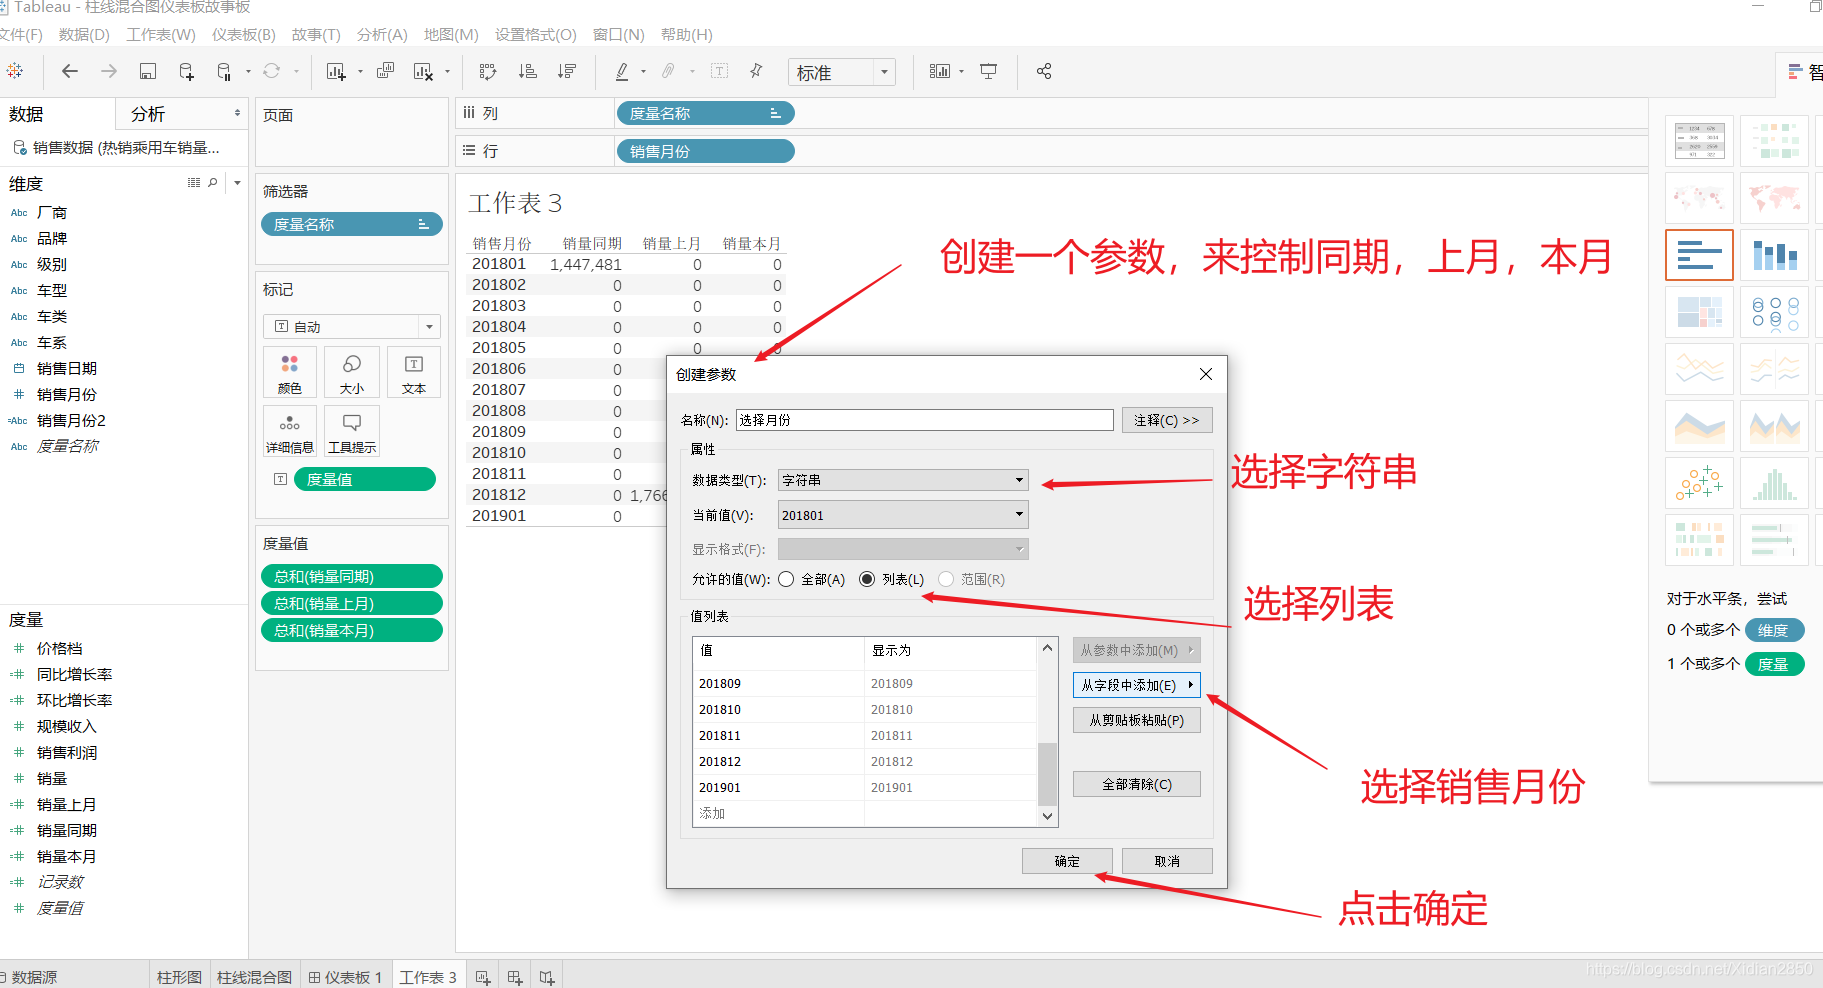This screenshot has height=988, width=1823.
Task: Click the 名称 input field with 选择月份
Action: tap(925, 420)
